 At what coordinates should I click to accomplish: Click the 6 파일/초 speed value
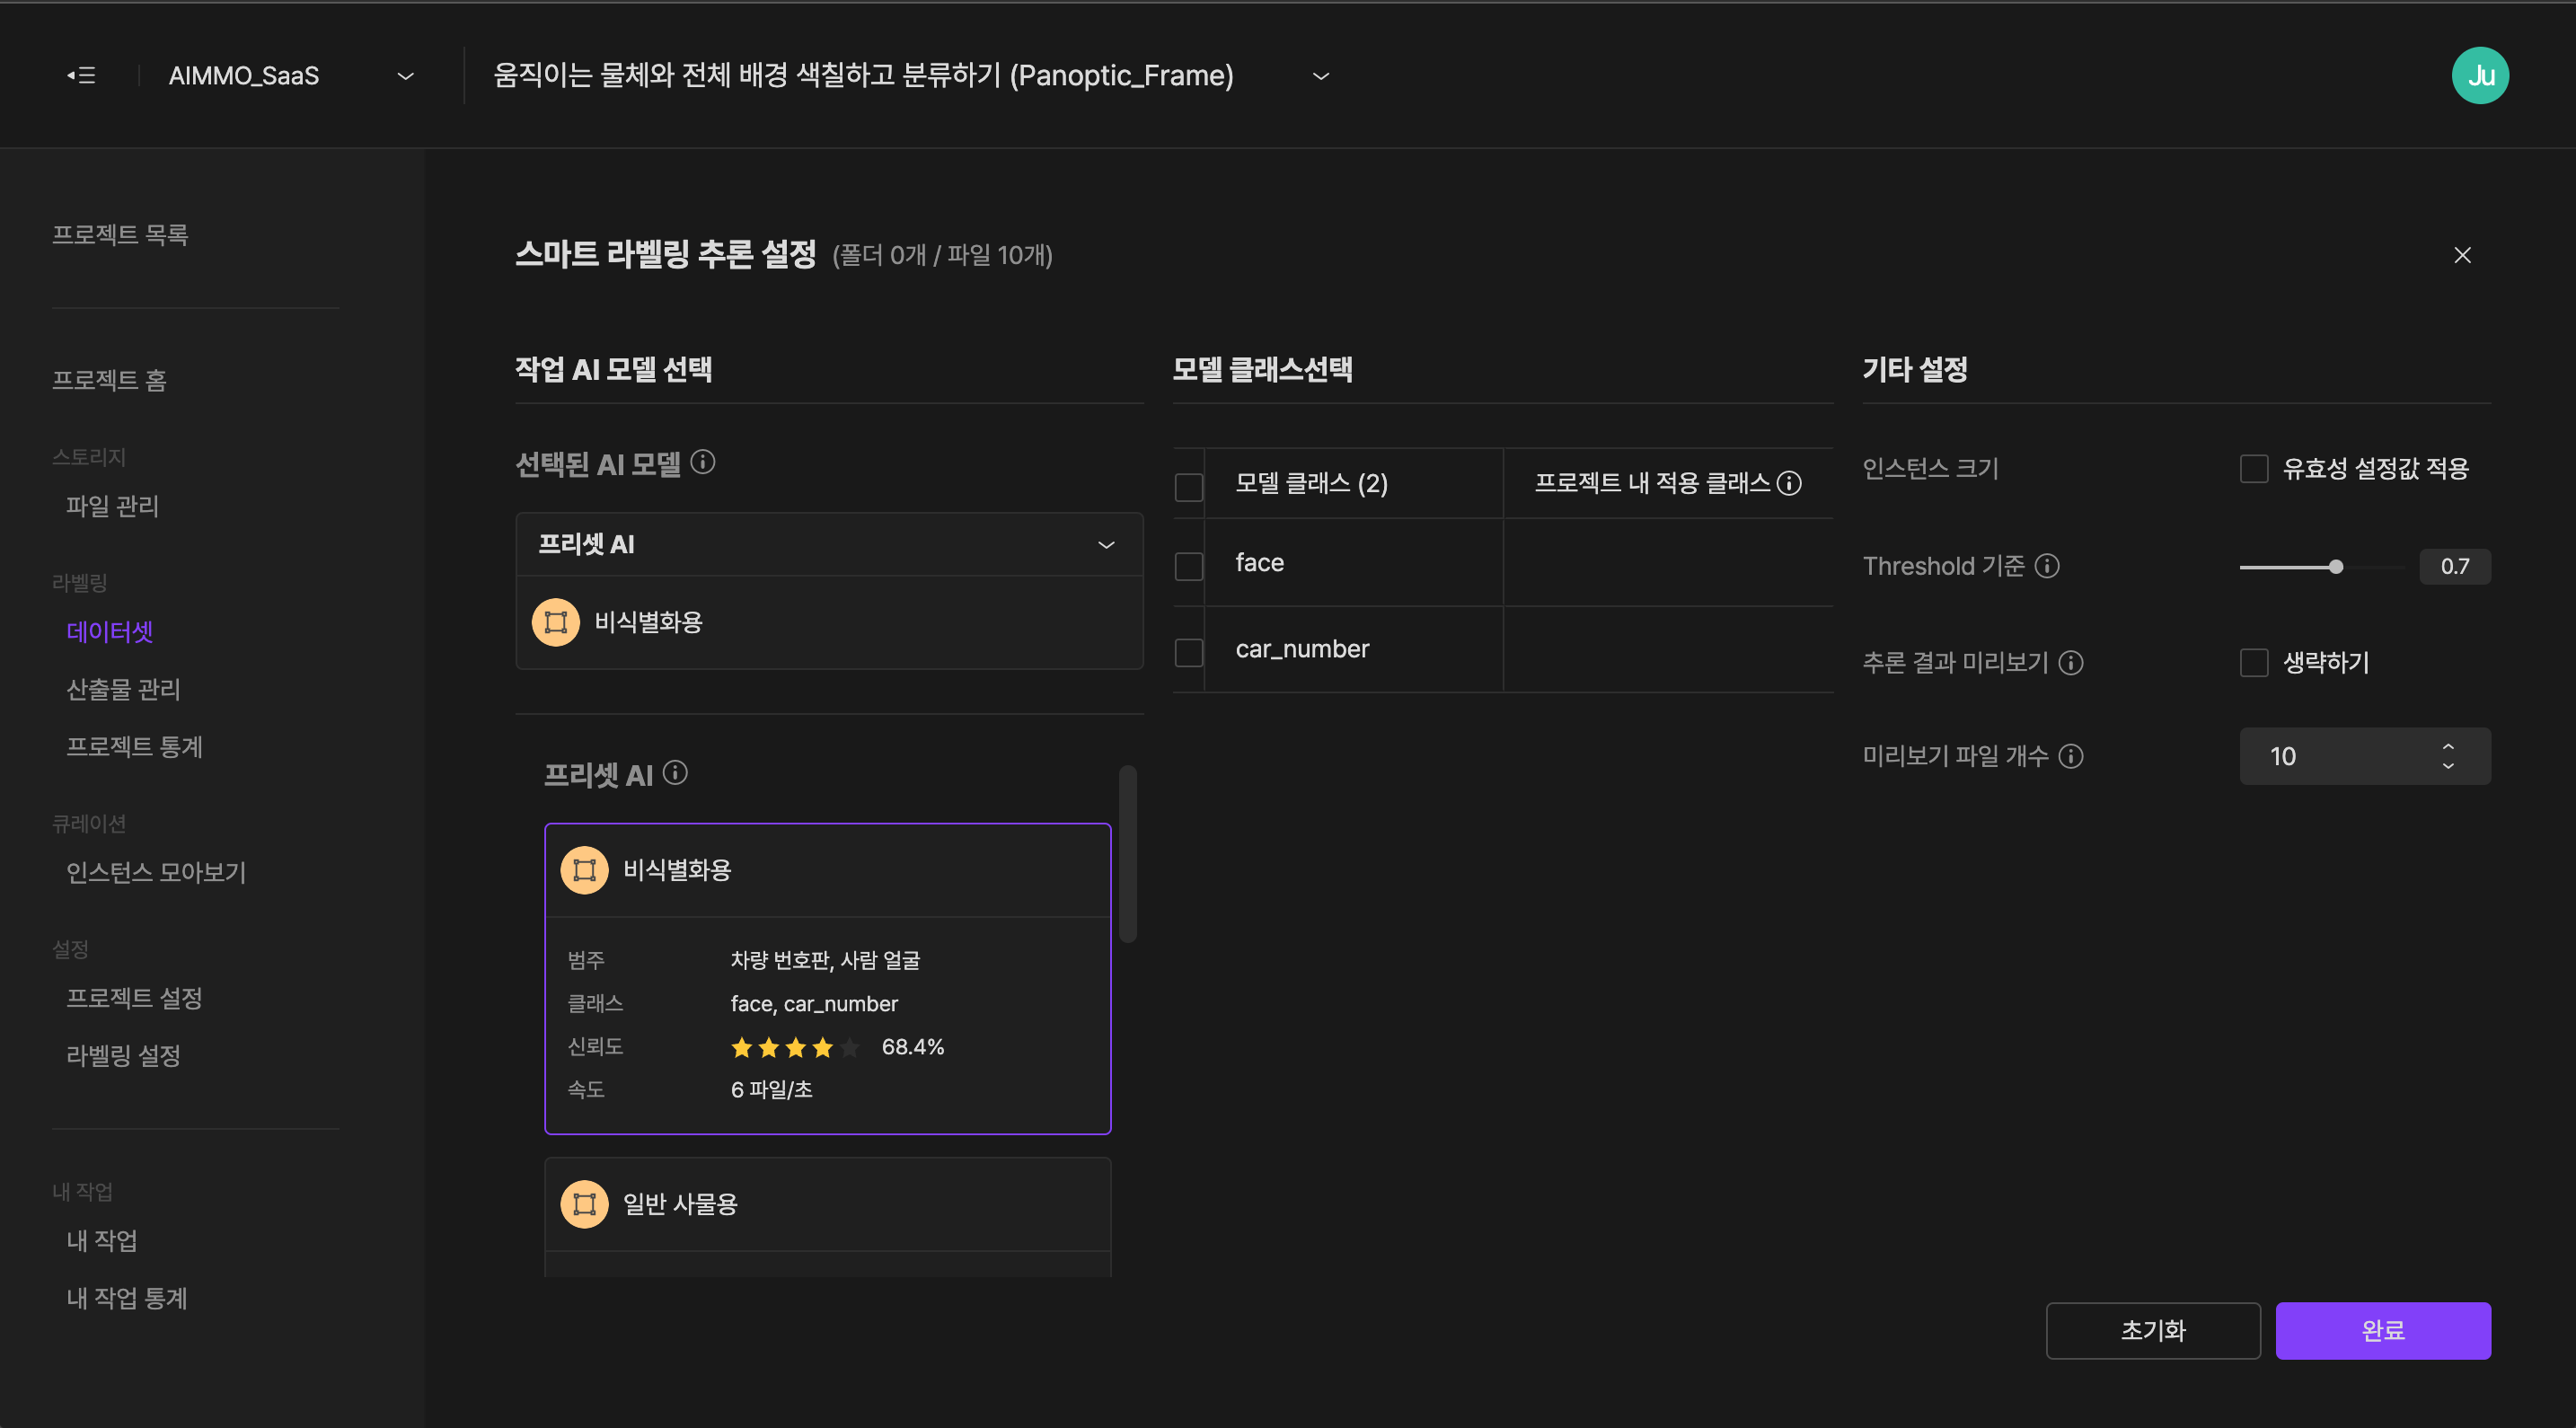pos(772,1089)
